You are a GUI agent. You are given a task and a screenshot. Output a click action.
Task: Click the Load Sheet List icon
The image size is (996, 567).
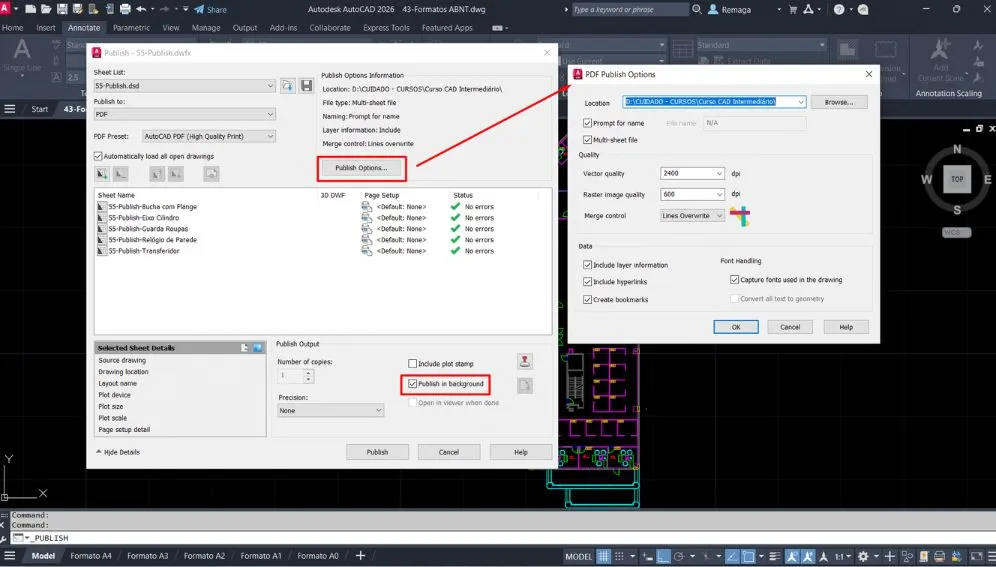pyautogui.click(x=288, y=86)
